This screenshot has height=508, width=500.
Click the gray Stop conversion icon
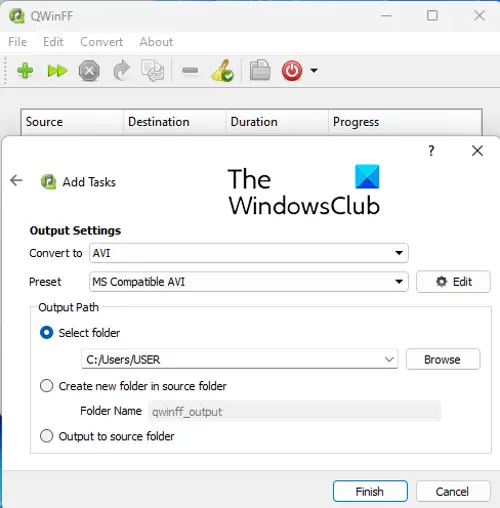point(89,71)
